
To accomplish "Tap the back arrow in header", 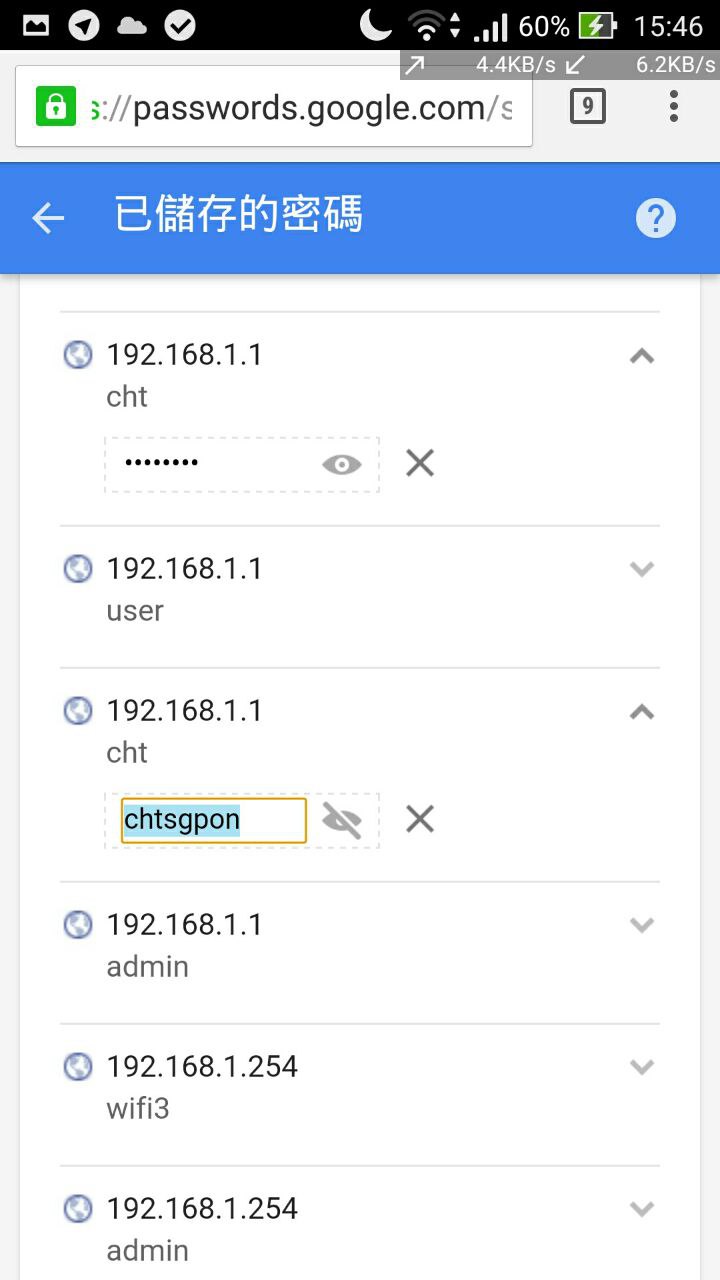I will point(48,218).
